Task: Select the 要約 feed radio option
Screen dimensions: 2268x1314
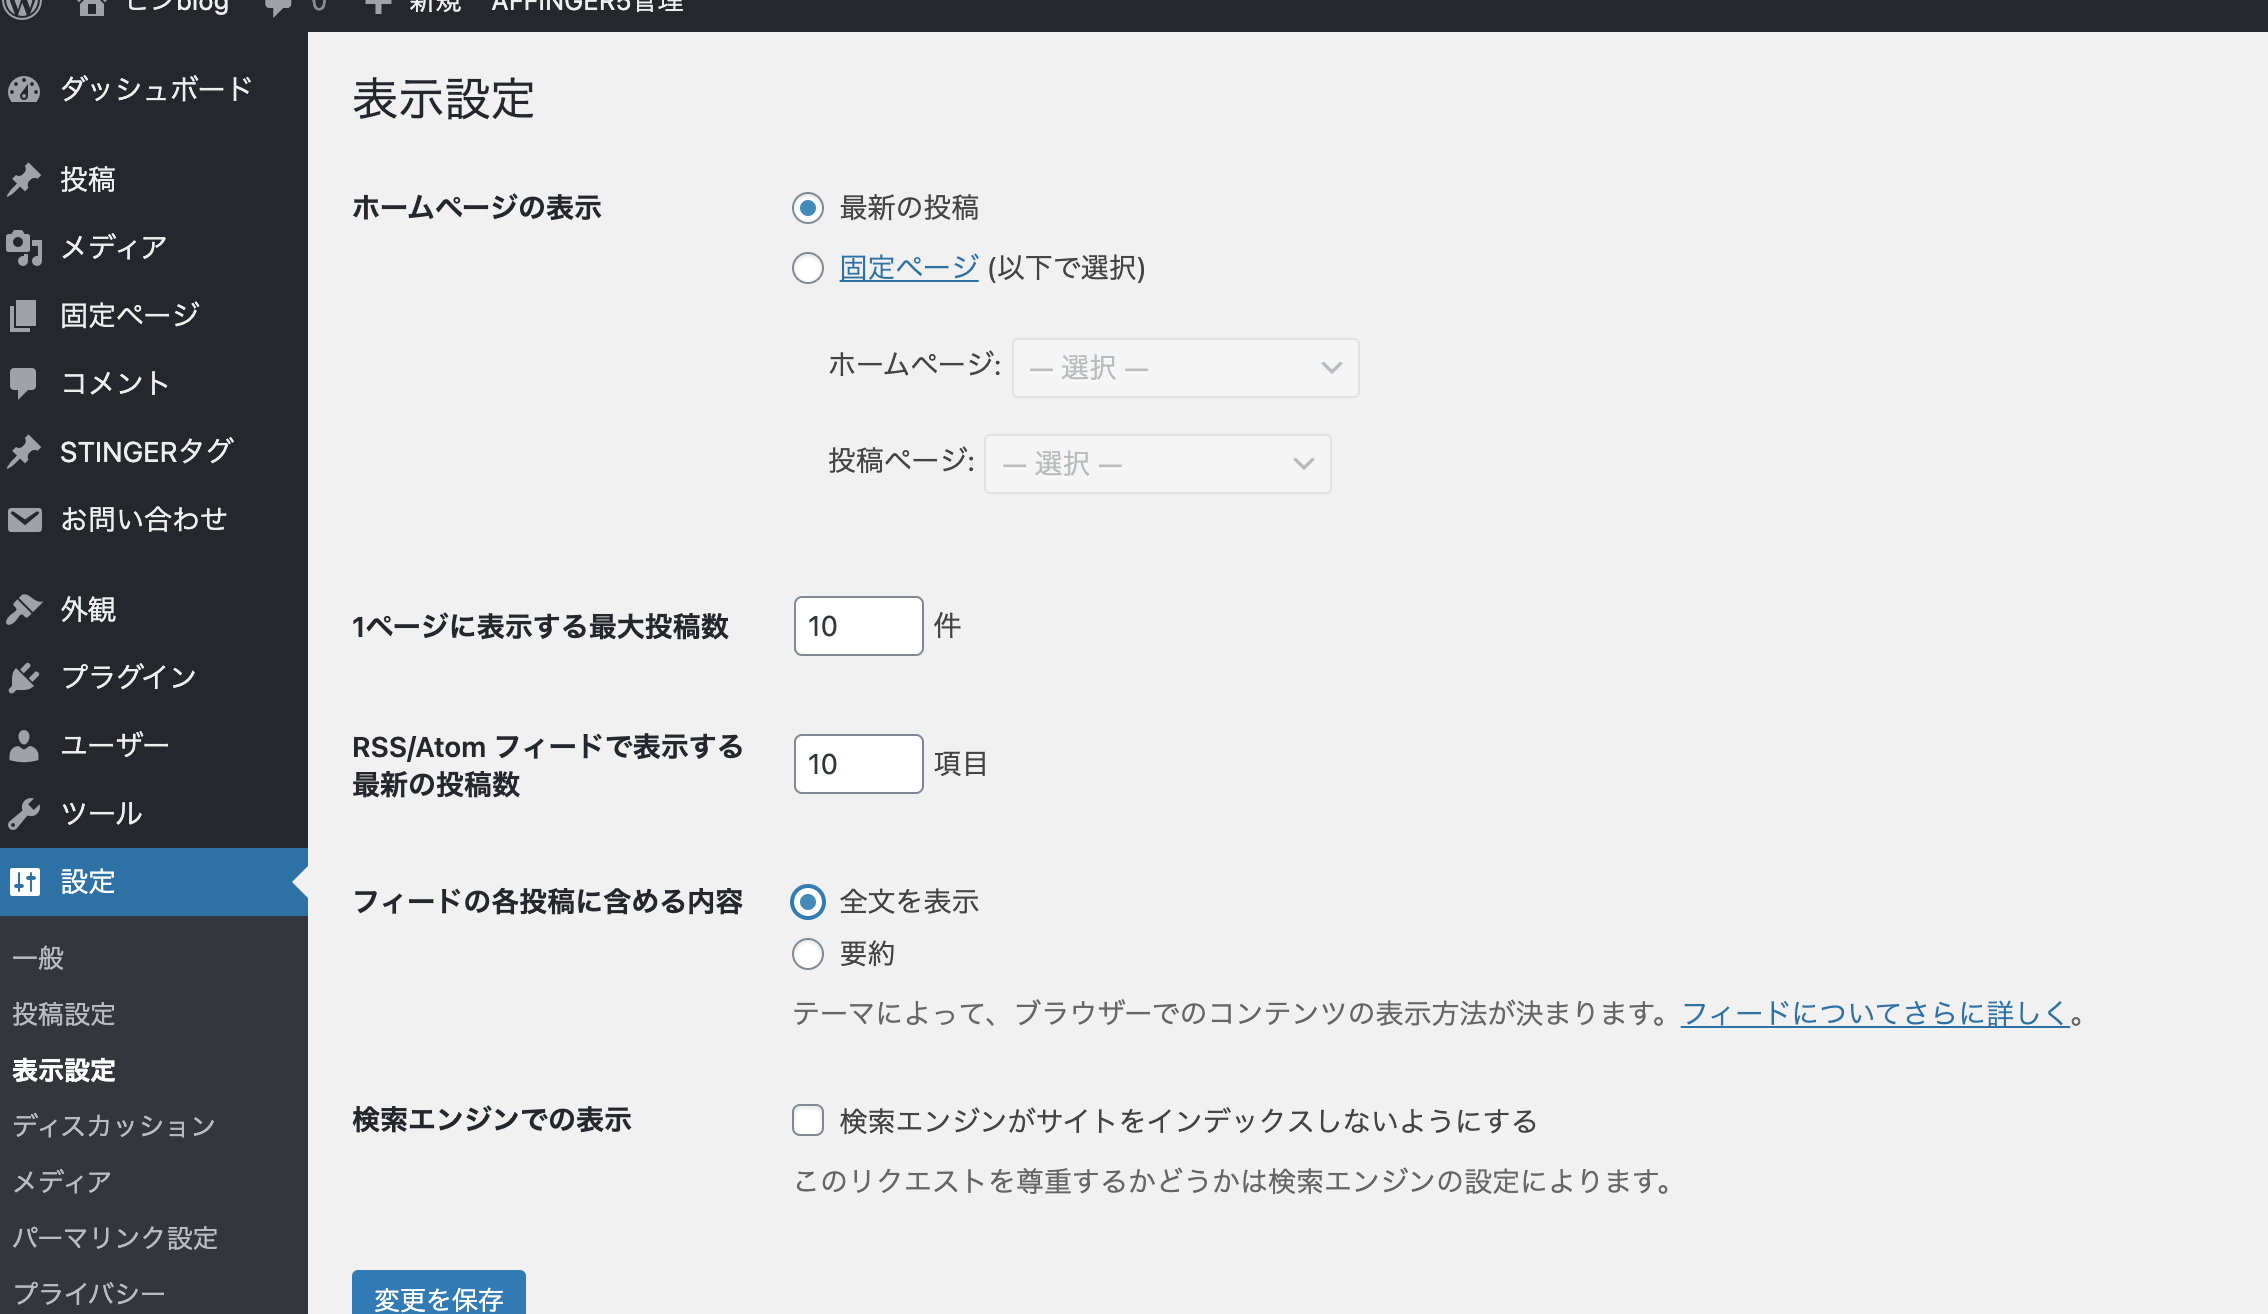Action: 808,954
